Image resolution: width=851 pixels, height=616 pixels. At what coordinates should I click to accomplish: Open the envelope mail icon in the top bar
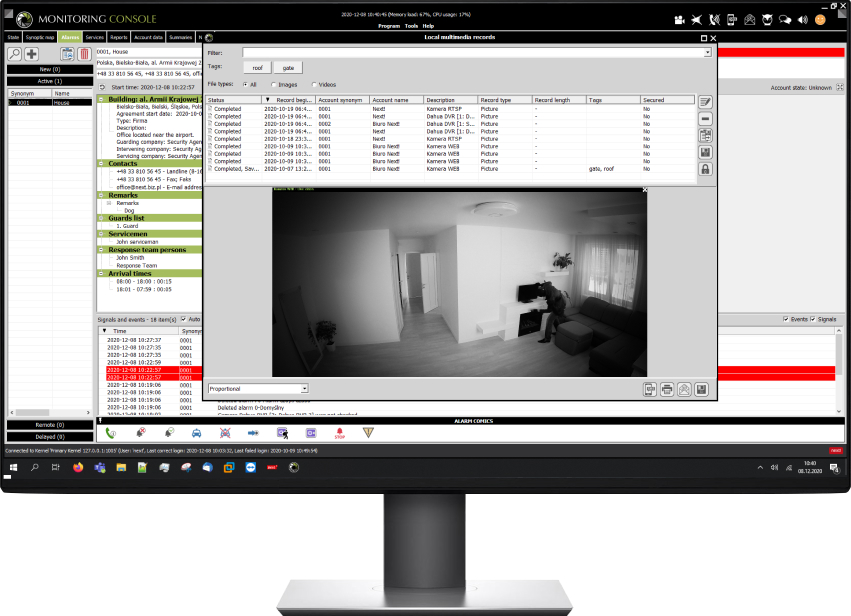tap(750, 20)
